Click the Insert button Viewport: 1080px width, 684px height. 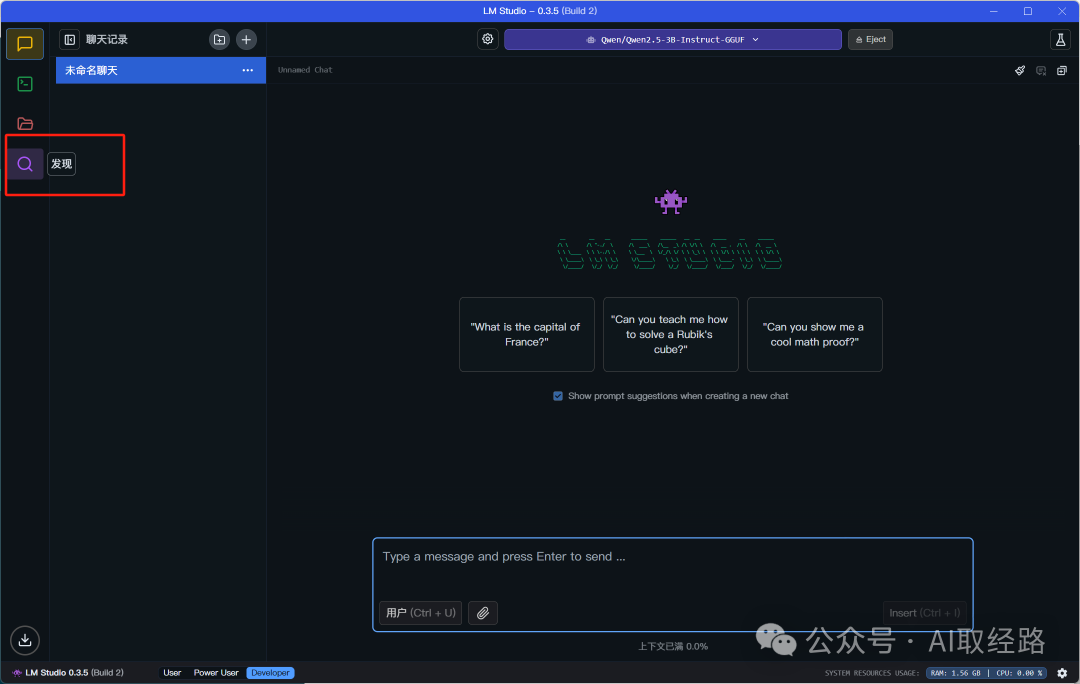[x=924, y=612]
